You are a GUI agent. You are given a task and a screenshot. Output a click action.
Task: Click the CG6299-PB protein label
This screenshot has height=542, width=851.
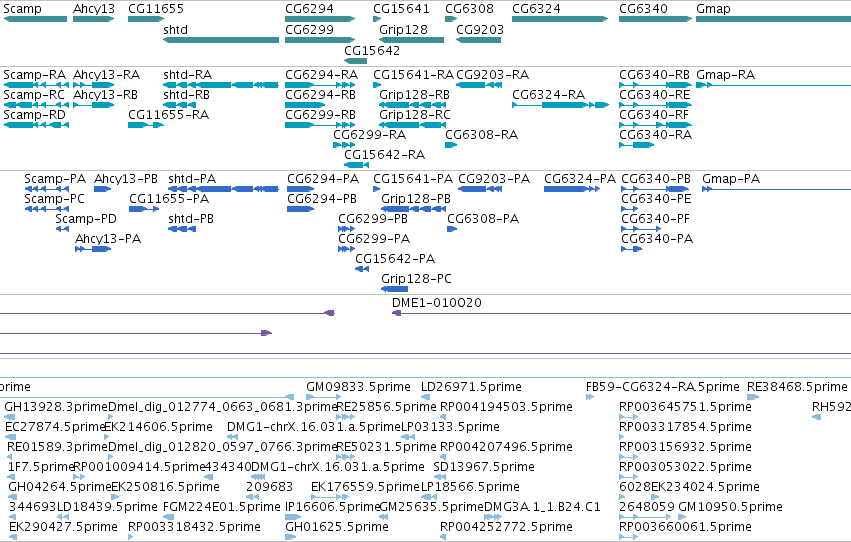pyautogui.click(x=373, y=219)
